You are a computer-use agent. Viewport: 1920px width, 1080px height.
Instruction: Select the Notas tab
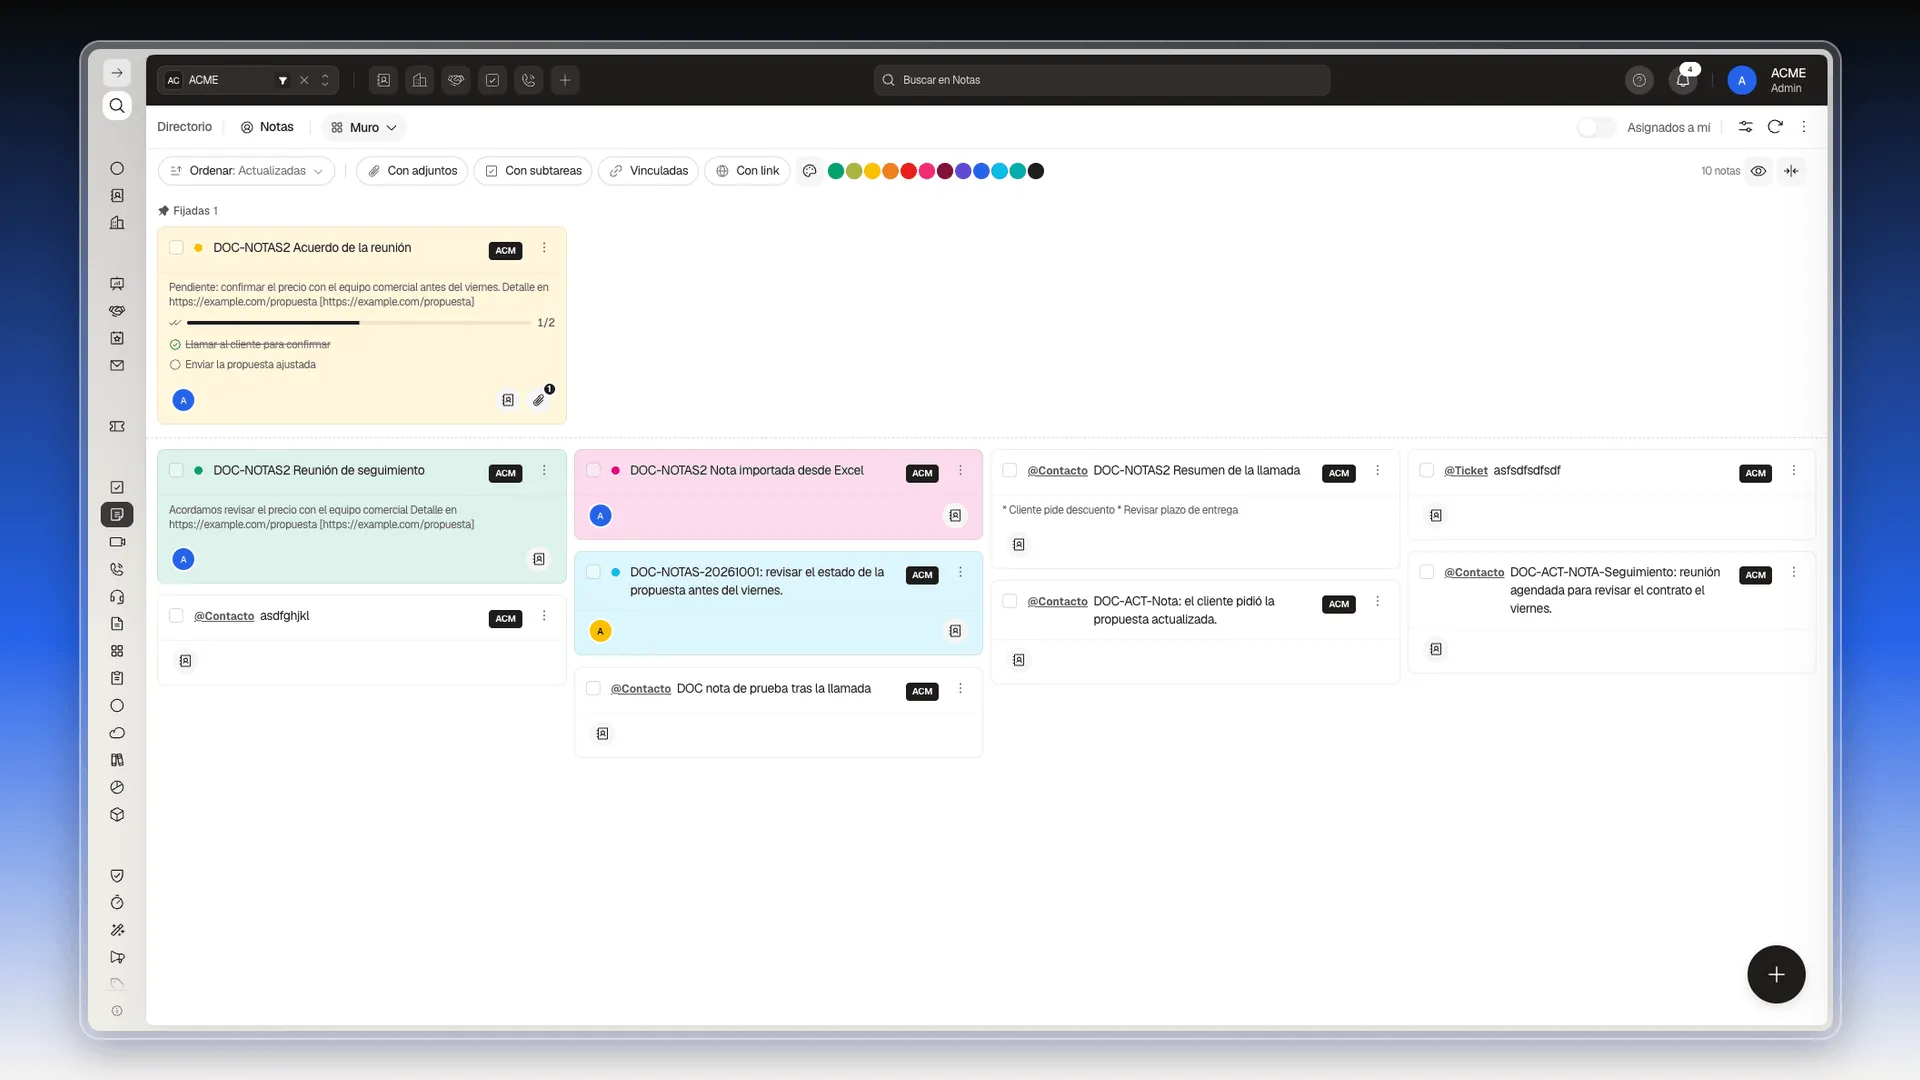[267, 127]
